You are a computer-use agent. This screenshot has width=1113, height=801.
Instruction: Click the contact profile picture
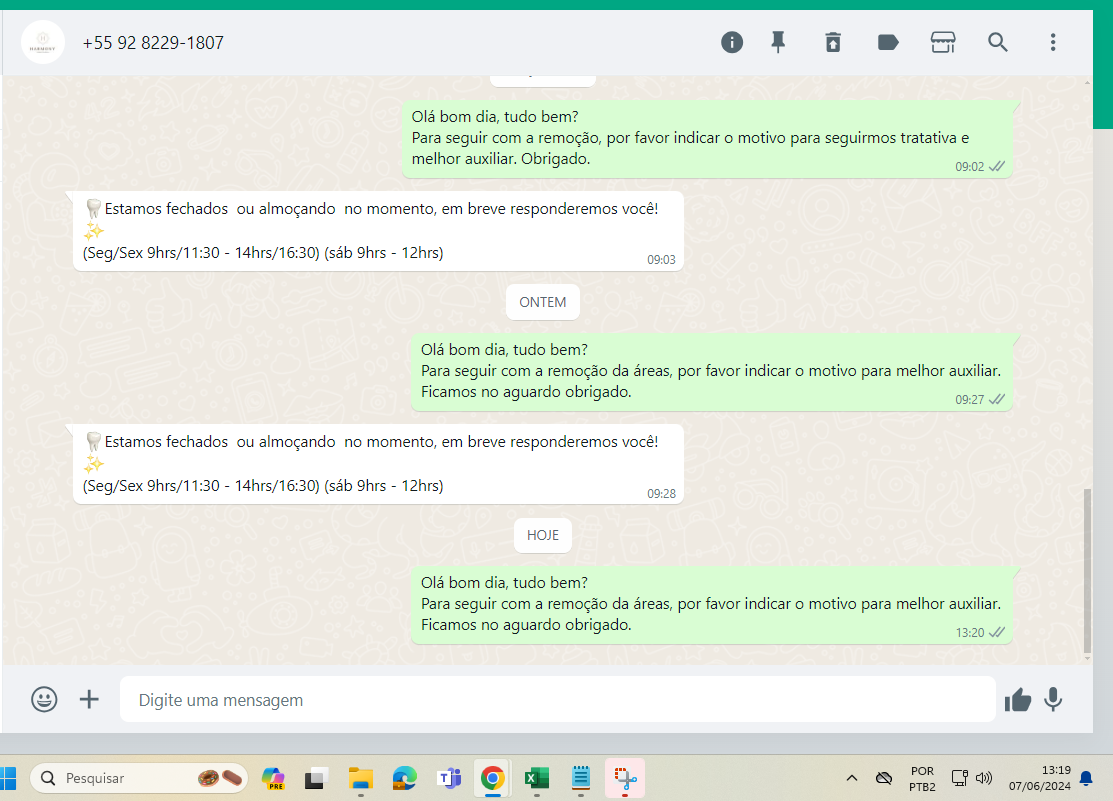click(x=43, y=43)
